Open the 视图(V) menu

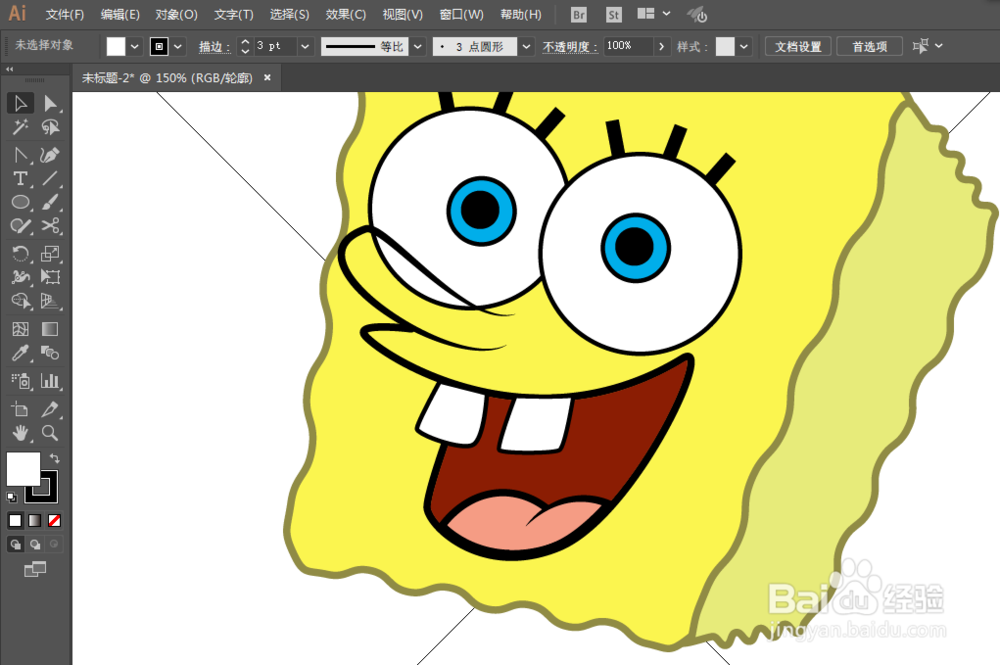tap(402, 15)
